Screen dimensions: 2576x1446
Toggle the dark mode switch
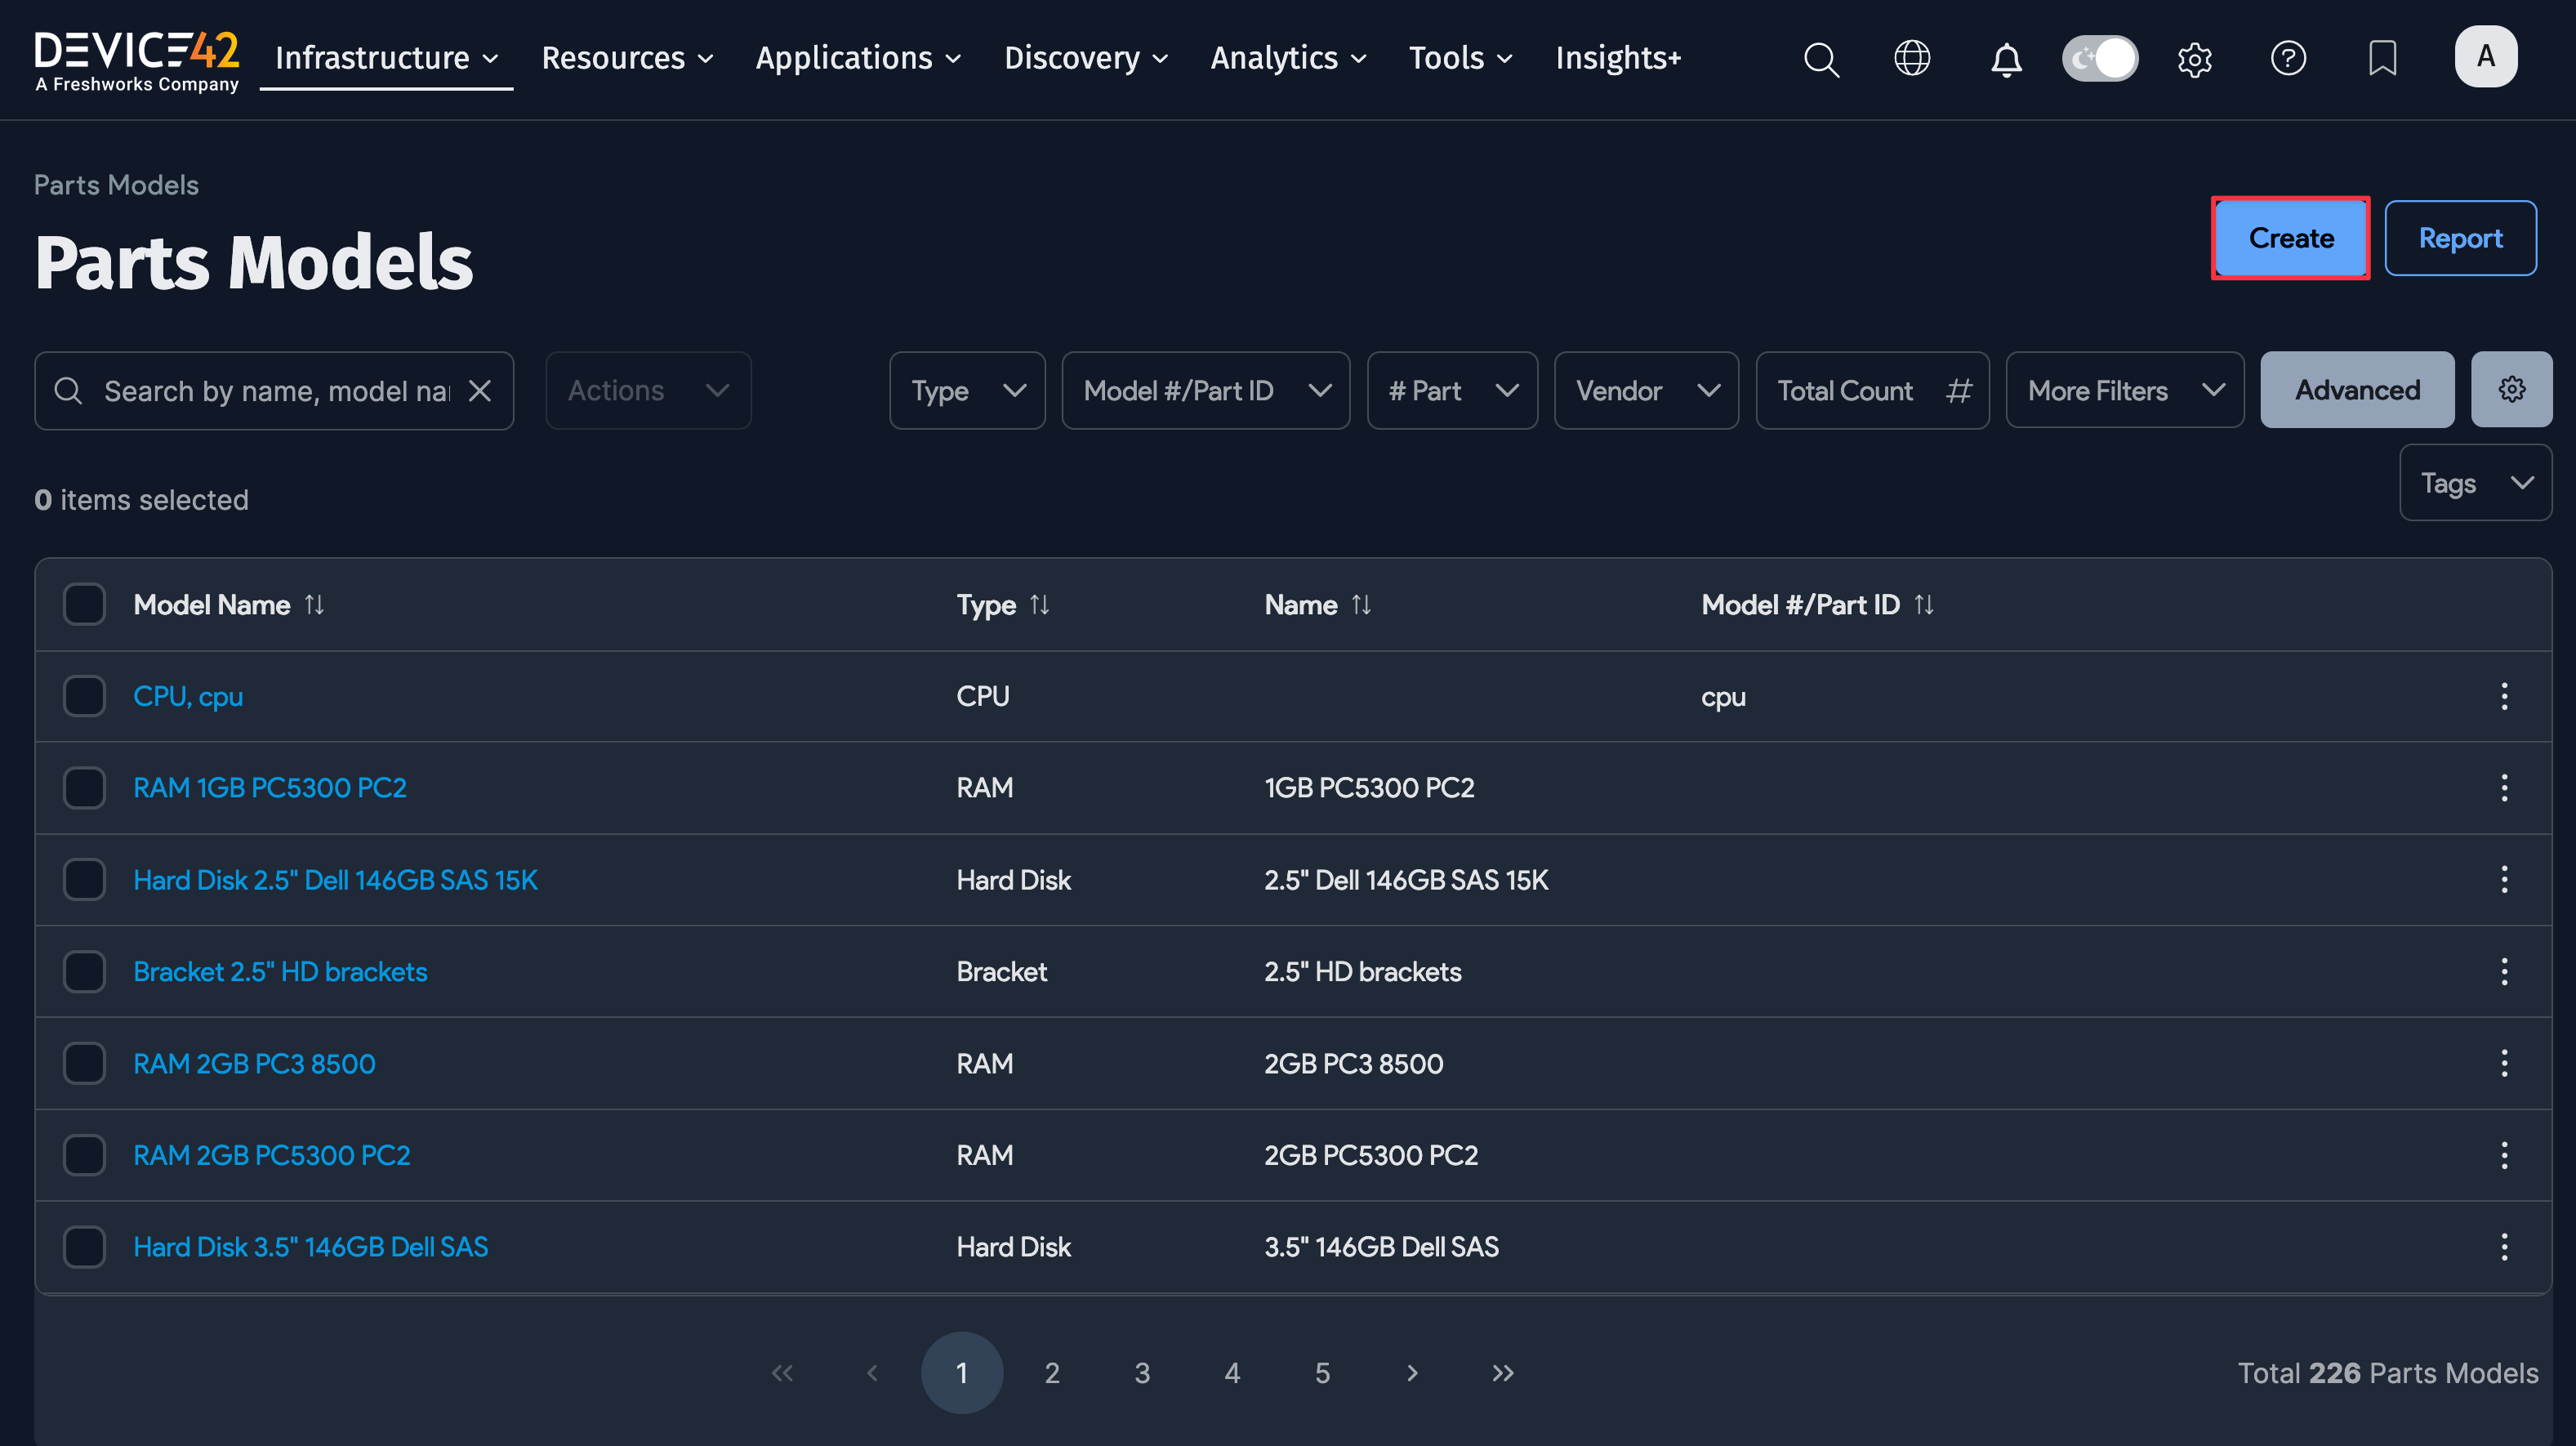click(2100, 58)
